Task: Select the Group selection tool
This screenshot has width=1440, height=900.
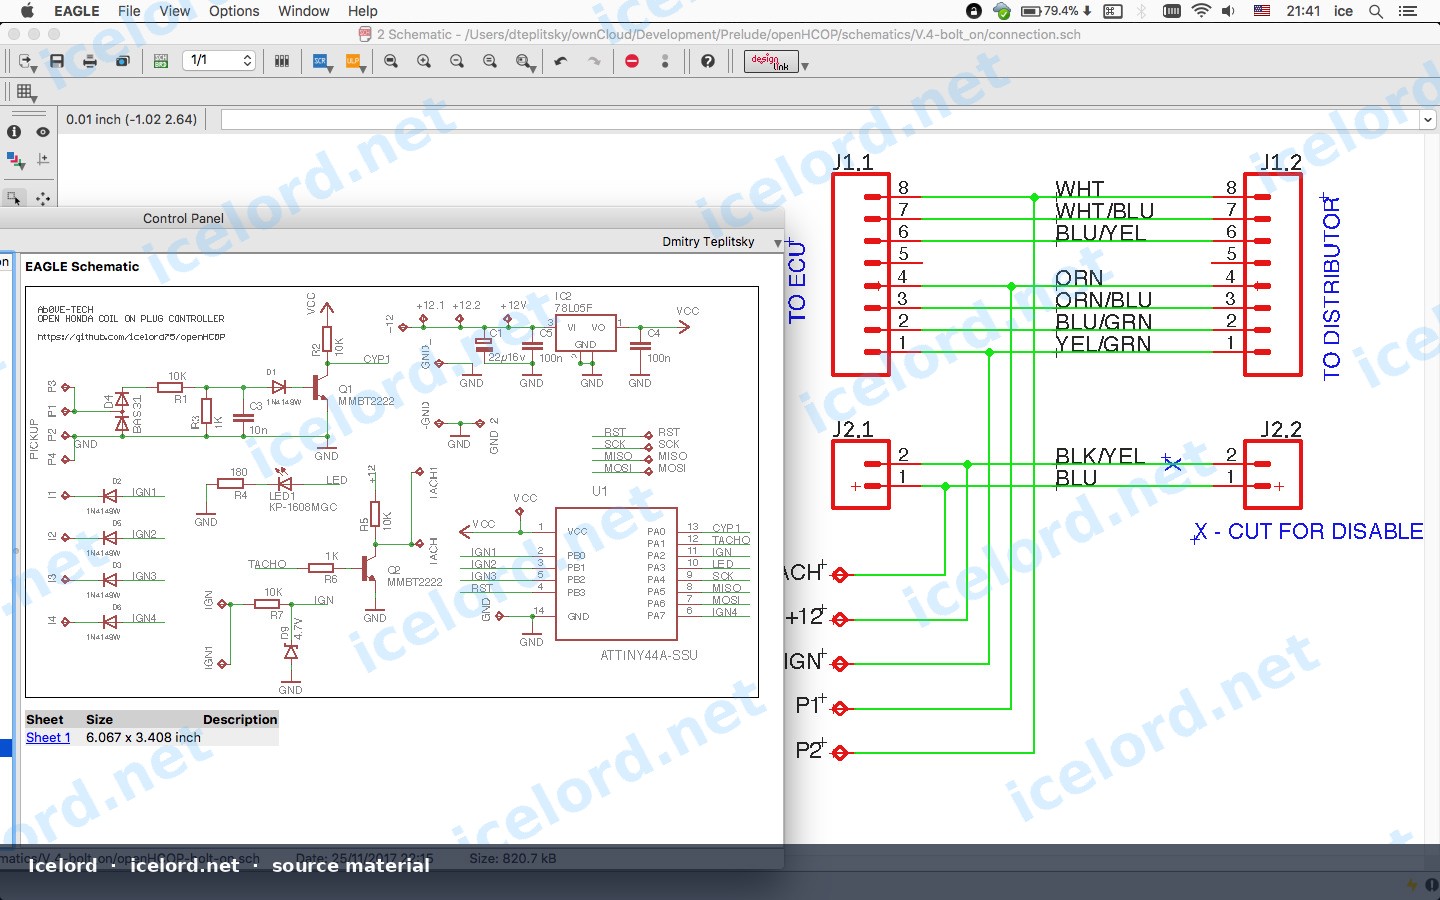Action: [14, 198]
